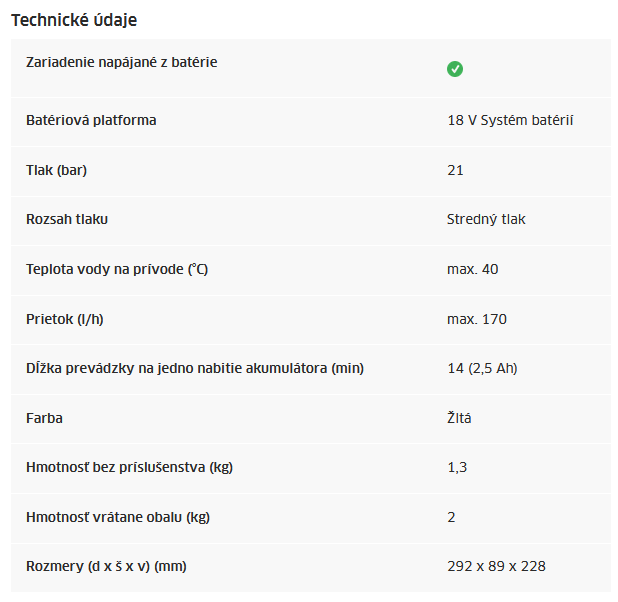
Task: Select the pressure value 21
Action: click(455, 170)
